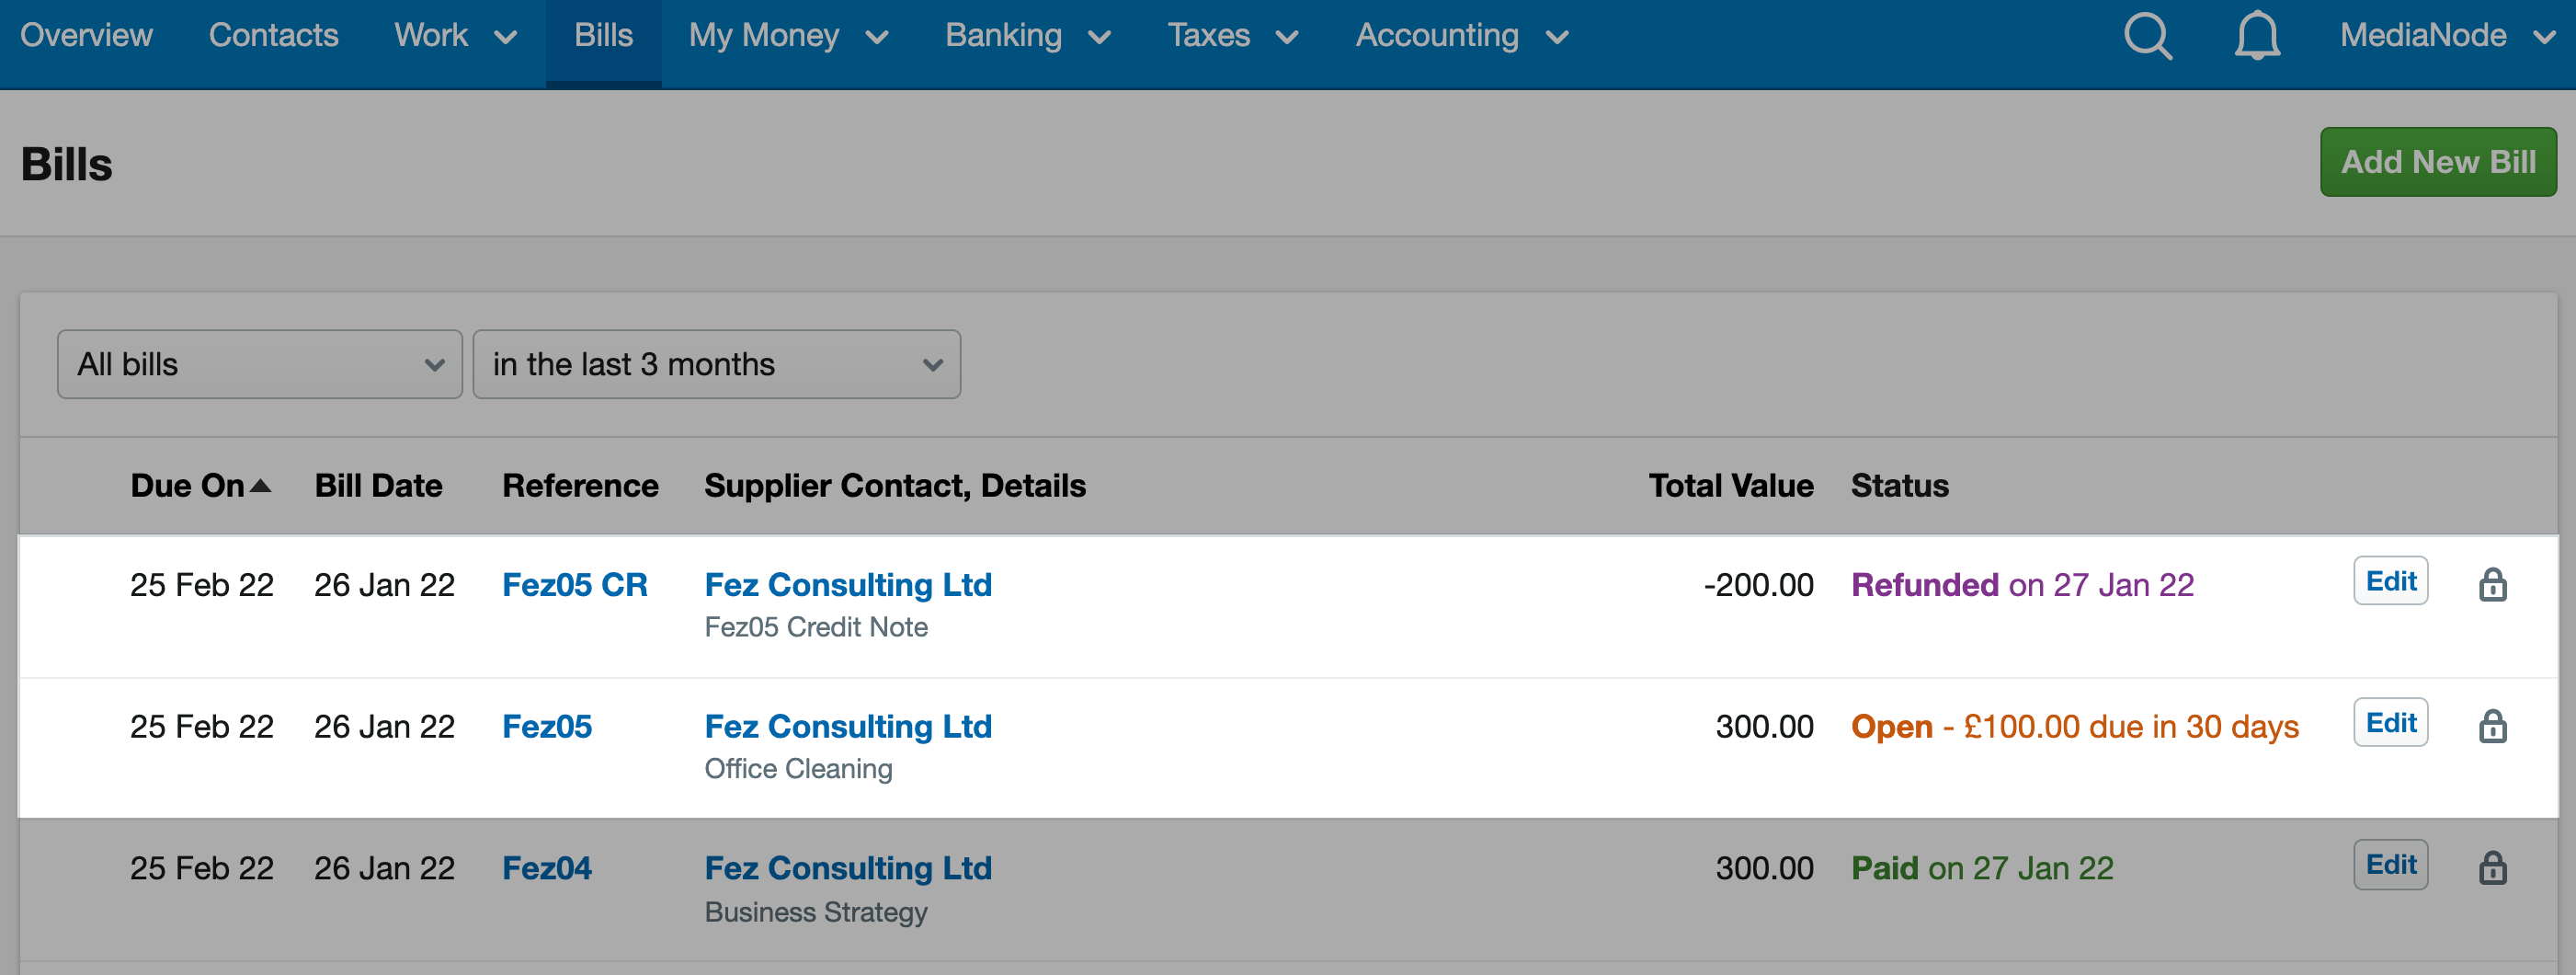Click lock icon on Fez04 row
This screenshot has width=2576, height=975.
[2492, 867]
